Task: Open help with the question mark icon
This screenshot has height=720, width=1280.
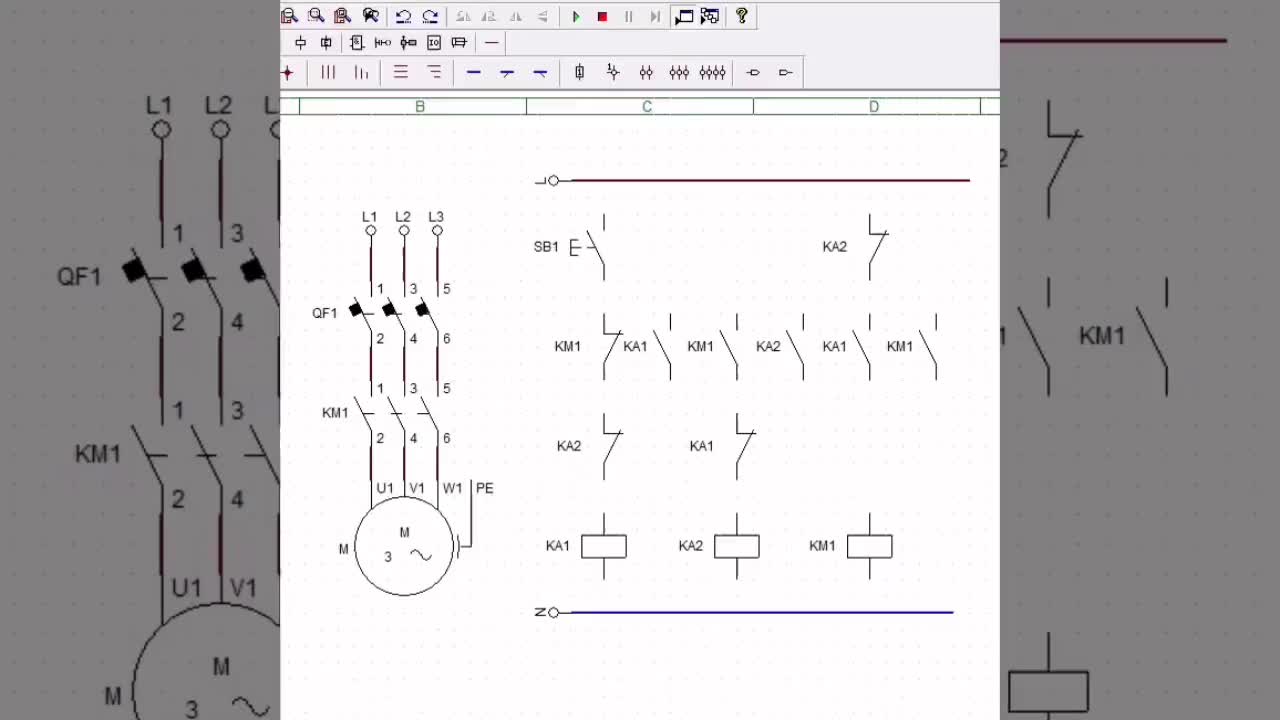Action: (x=741, y=16)
